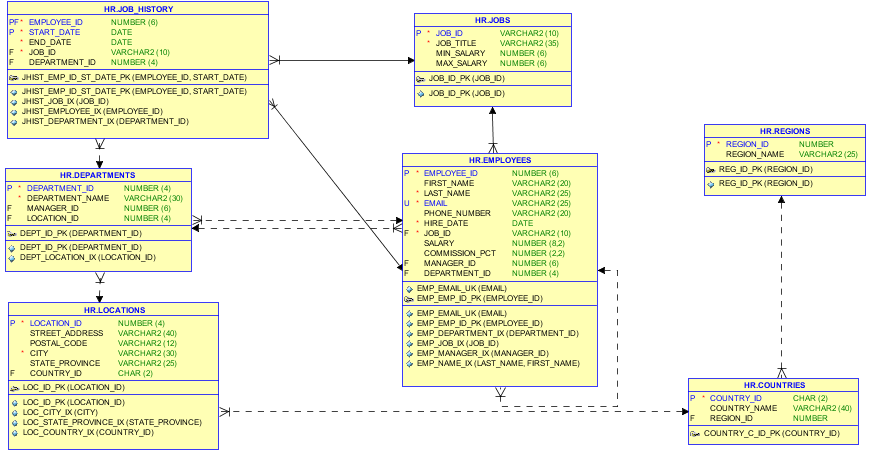Click the index icon beside EMP_MANAGER_IX

click(409, 354)
